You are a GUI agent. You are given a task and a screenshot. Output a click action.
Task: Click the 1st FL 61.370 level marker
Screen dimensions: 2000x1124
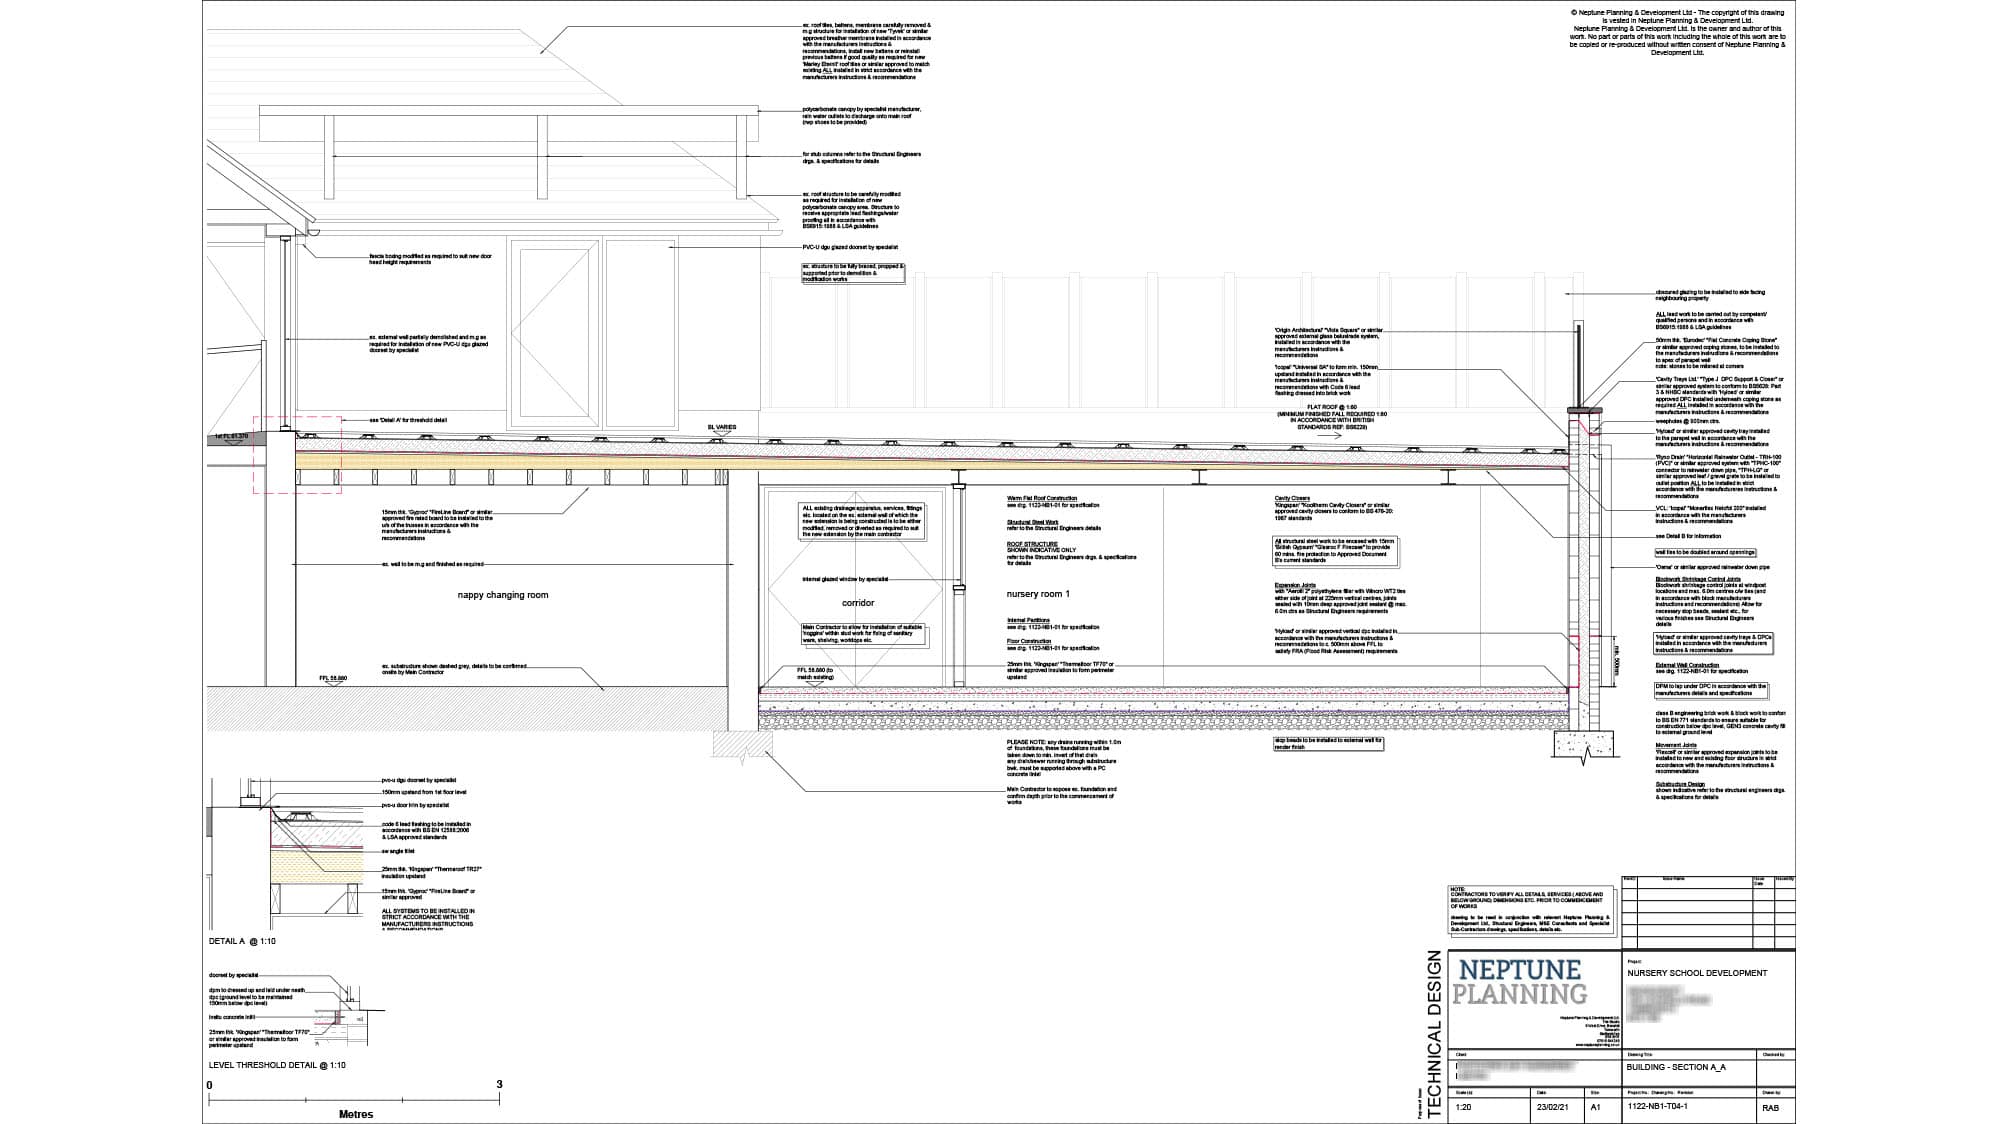(231, 437)
